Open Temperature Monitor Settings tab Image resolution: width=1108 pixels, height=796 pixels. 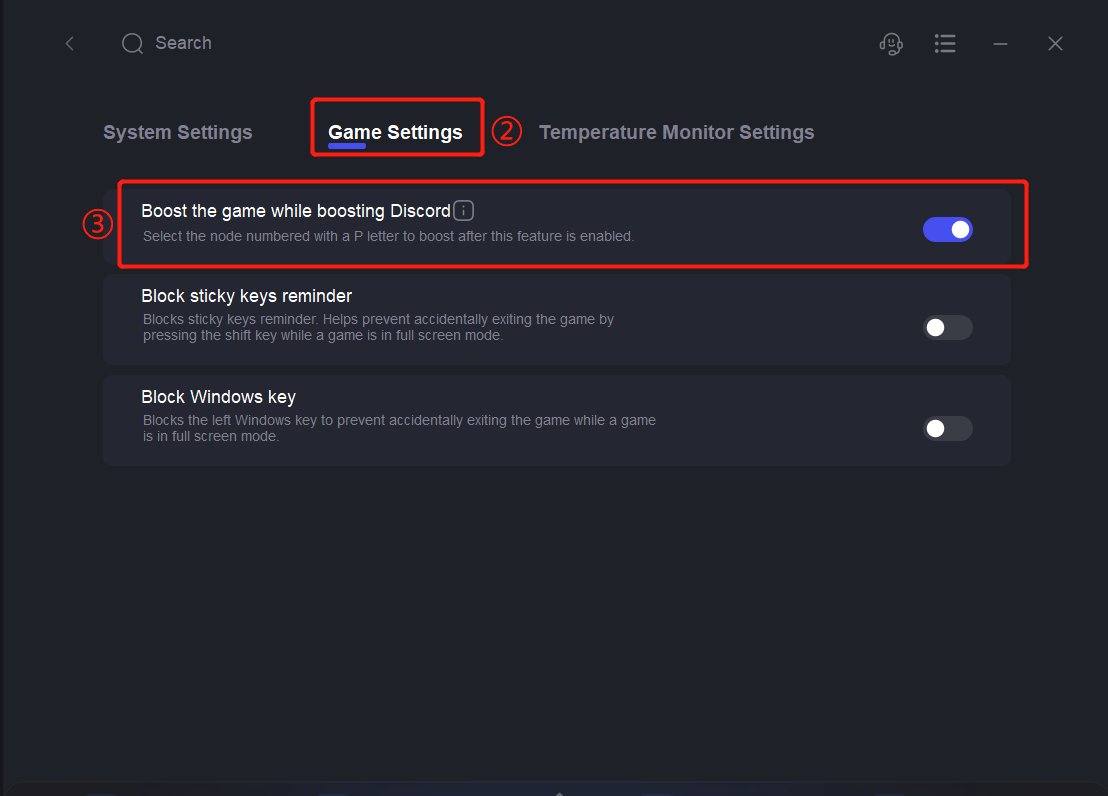click(x=676, y=131)
